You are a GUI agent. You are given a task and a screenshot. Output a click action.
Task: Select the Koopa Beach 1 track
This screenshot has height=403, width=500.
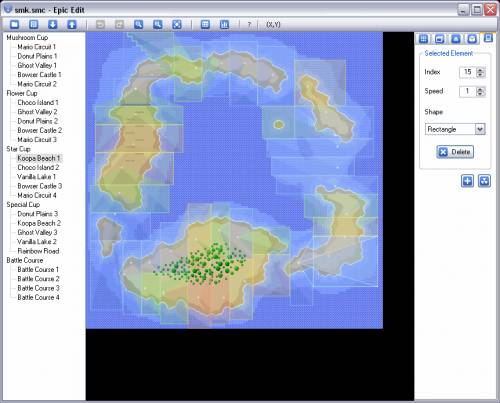click(x=39, y=158)
